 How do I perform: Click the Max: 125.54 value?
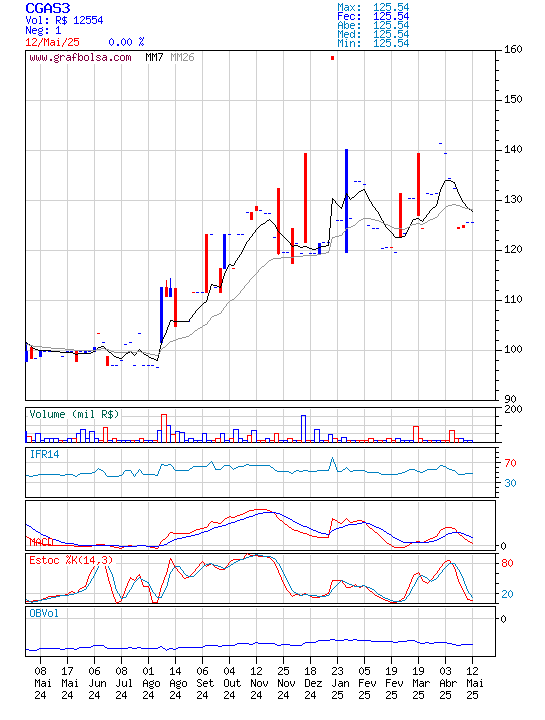(373, 7)
